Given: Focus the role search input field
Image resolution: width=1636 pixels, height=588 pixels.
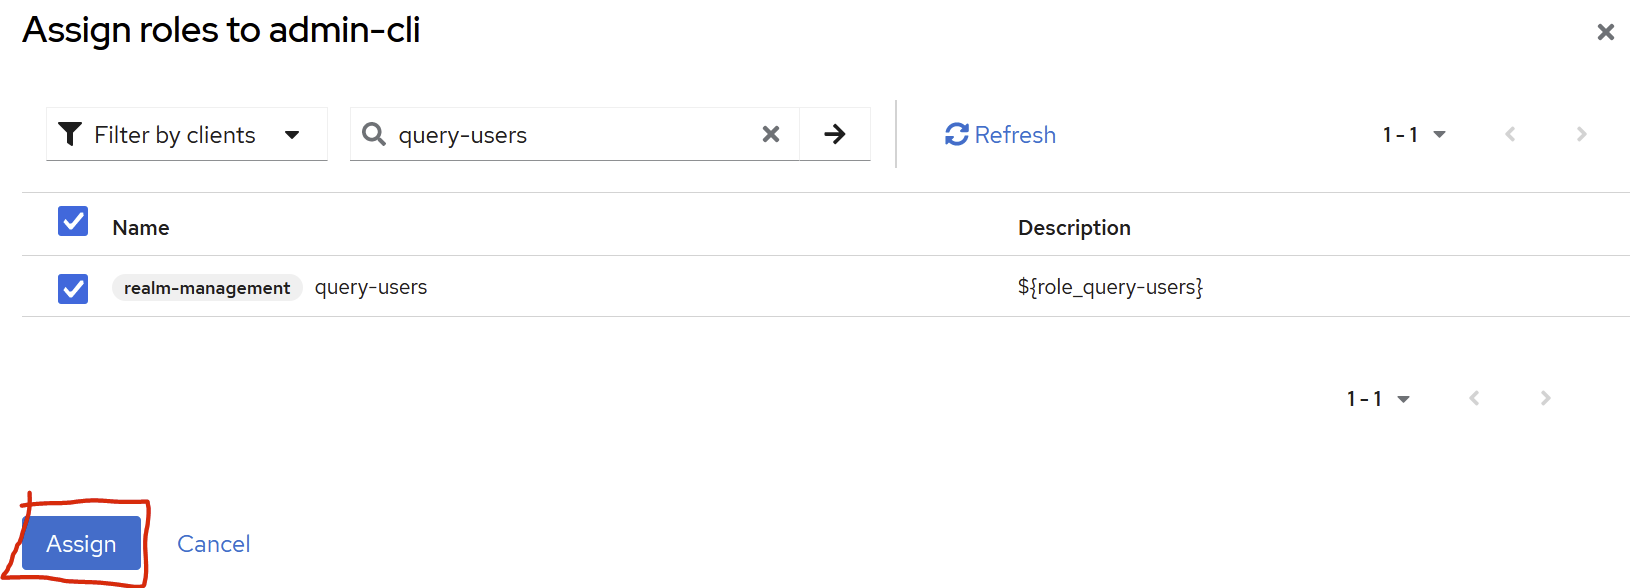Looking at the screenshot, I should [x=570, y=135].
